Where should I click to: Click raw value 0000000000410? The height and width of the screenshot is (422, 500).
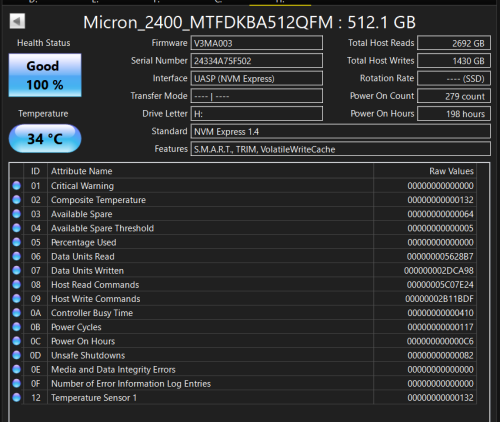[440, 313]
